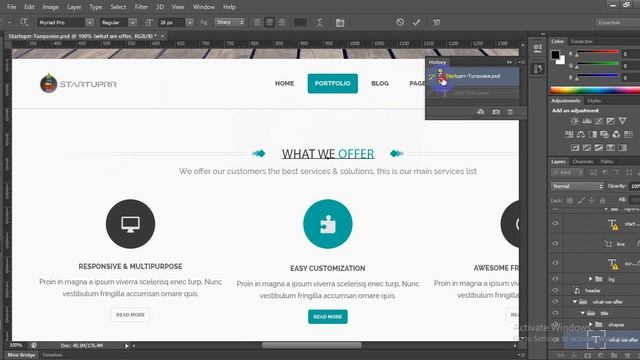Filter layers by pixel layers
Screen dimensions: 640x360
593,173
